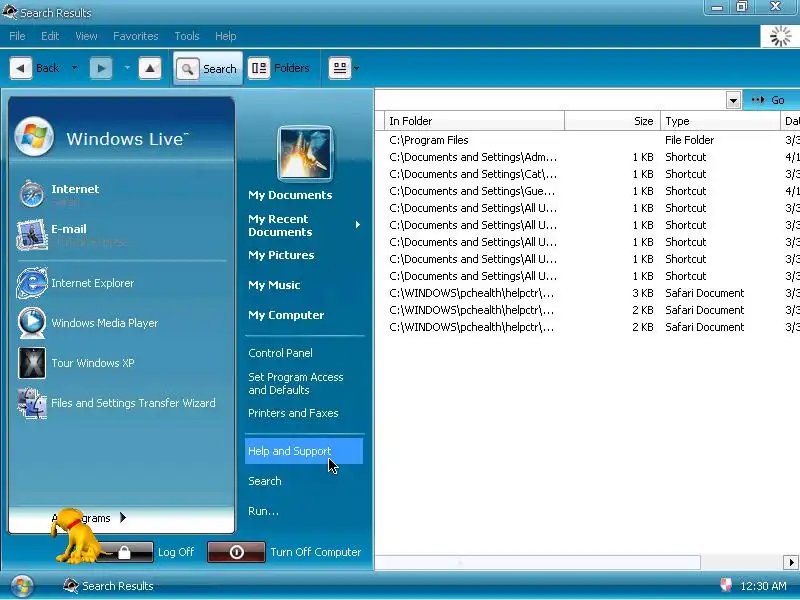This screenshot has width=800, height=600.
Task: Open My Documents
Action: tap(290, 195)
